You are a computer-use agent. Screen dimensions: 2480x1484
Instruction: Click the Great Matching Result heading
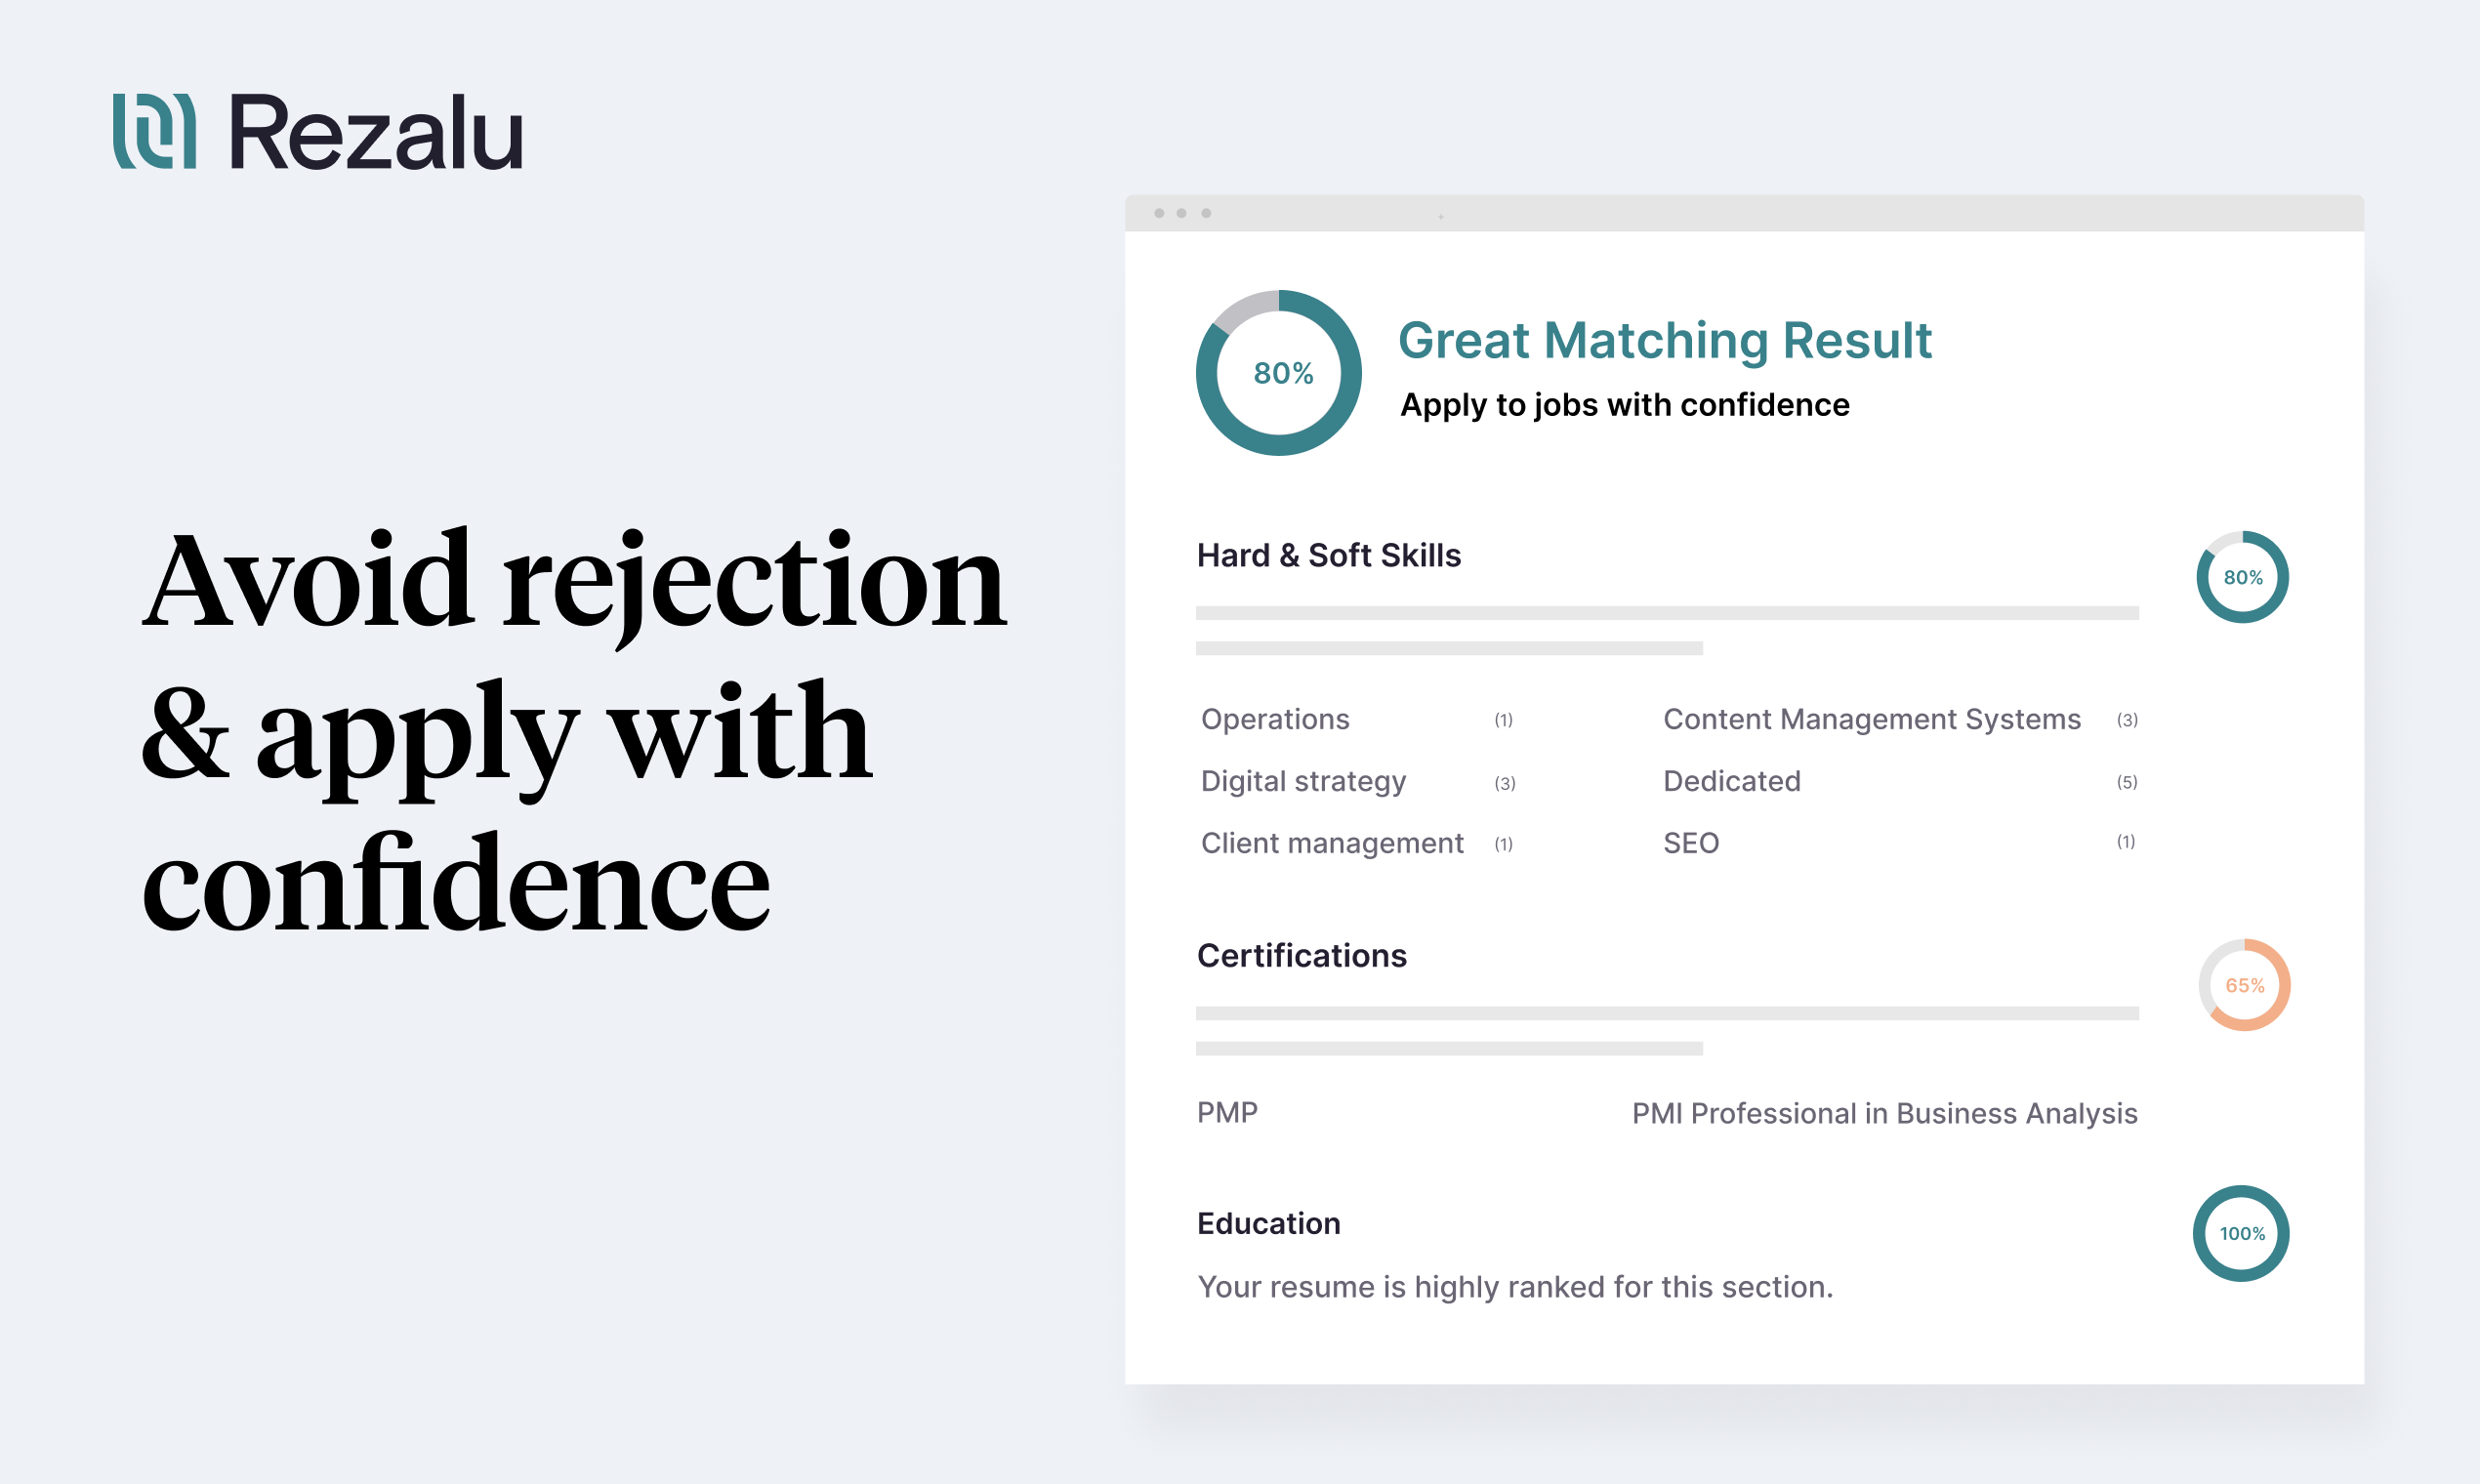pyautogui.click(x=1664, y=340)
